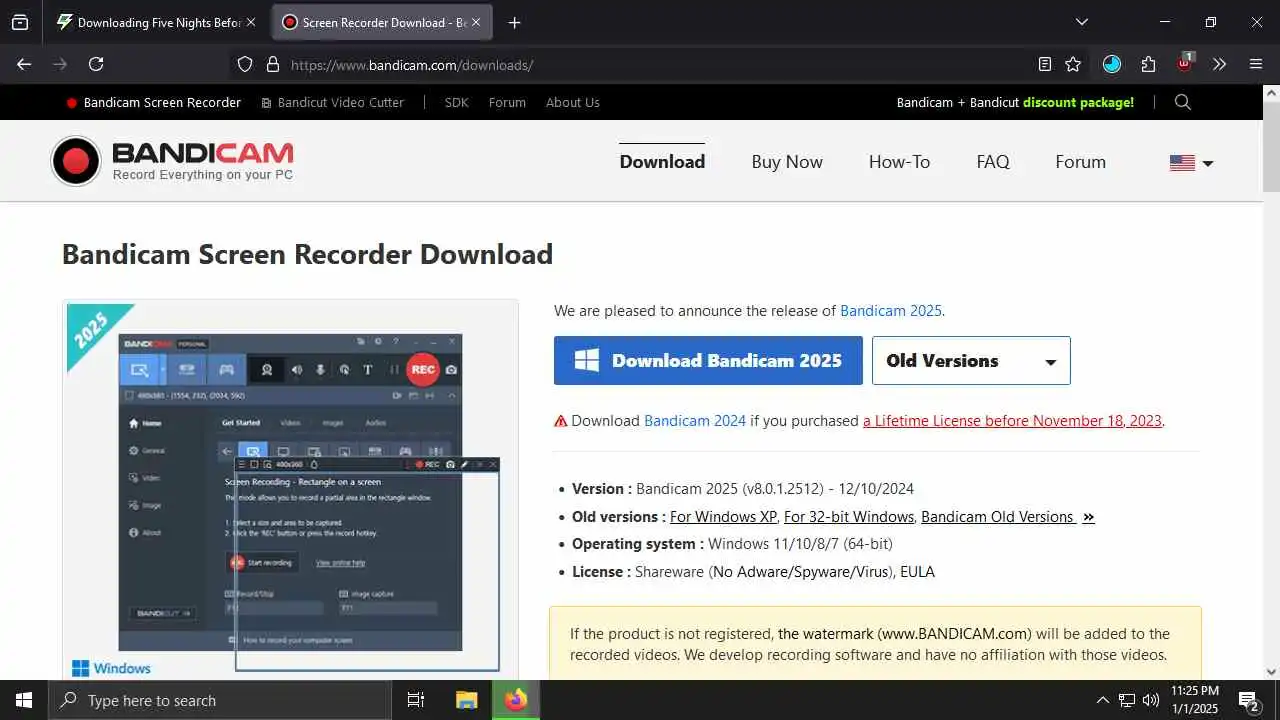Viewport: 1280px width, 720px height.
Task: Open Forum link in top black bar
Action: [507, 102]
